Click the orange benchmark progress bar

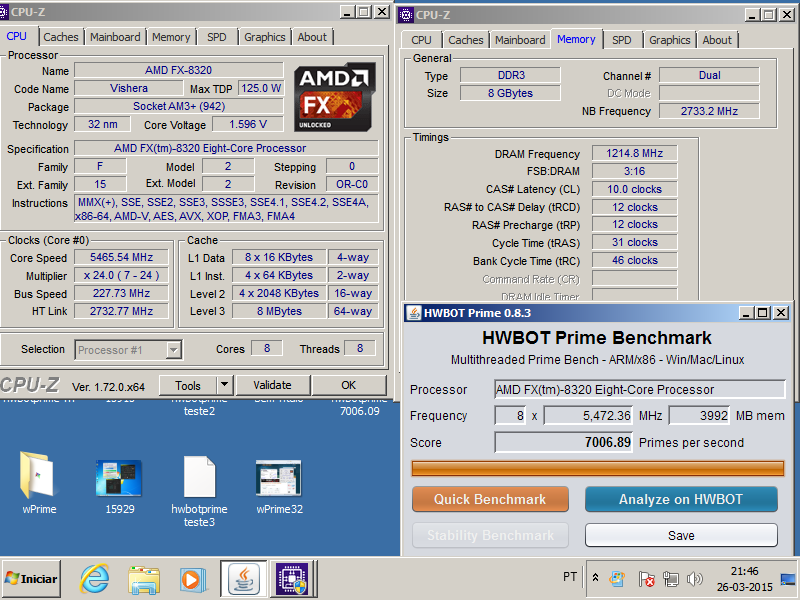[x=597, y=468]
